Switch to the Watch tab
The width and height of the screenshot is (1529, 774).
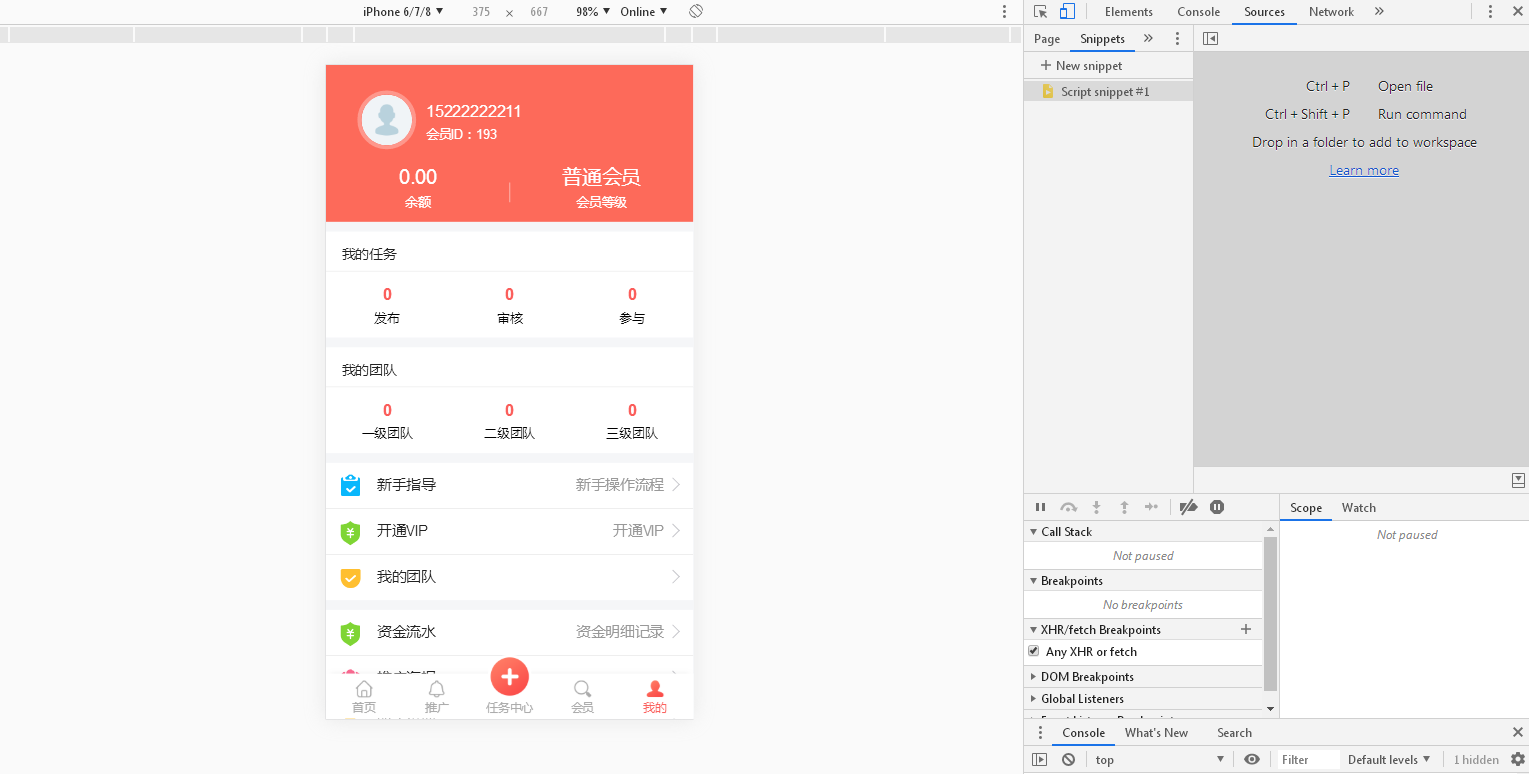[1358, 507]
